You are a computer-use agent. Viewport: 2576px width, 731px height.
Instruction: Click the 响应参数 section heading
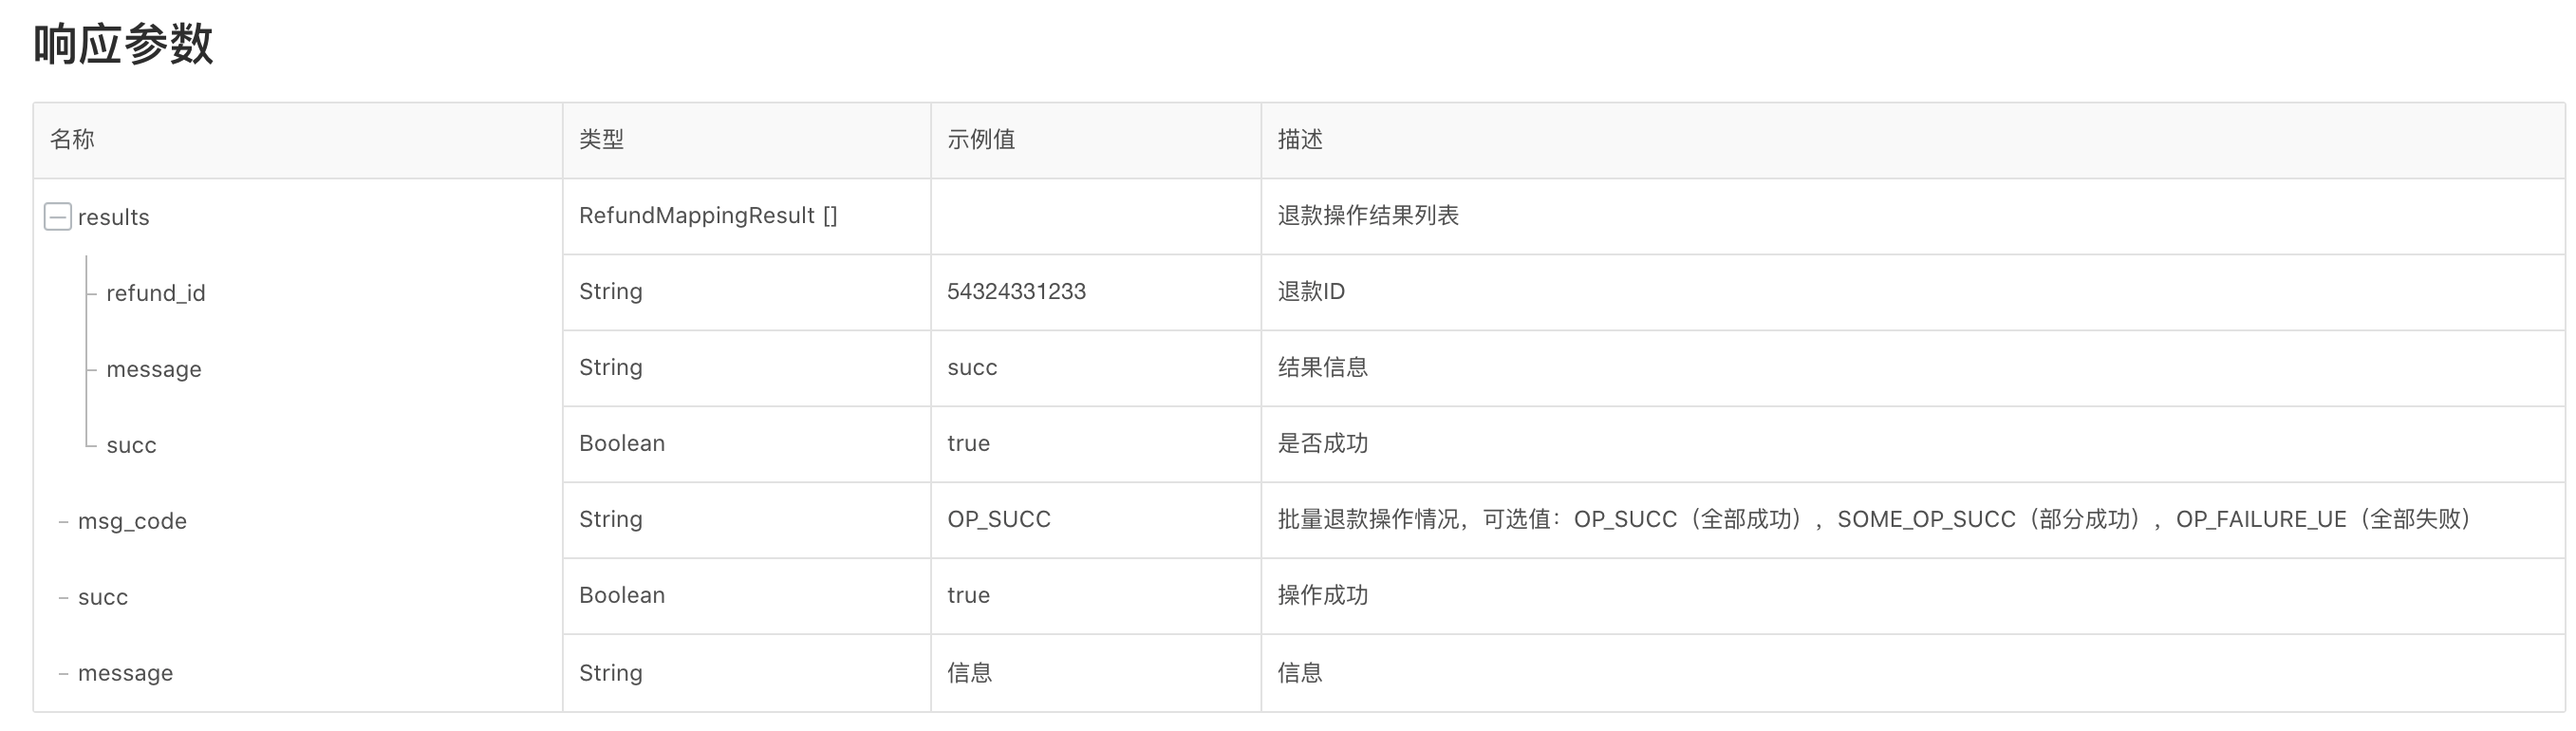pos(123,44)
